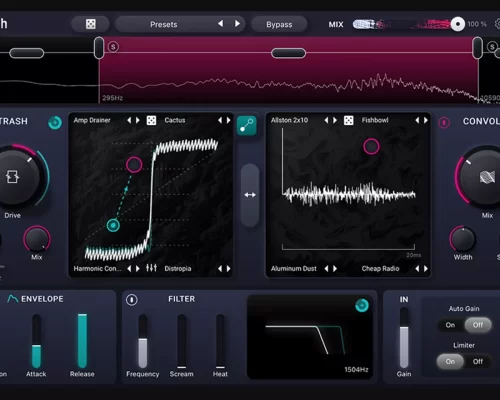Screen dimensions: 500x400
Task: Load the previous preset with left arrow
Action: click(x=220, y=24)
